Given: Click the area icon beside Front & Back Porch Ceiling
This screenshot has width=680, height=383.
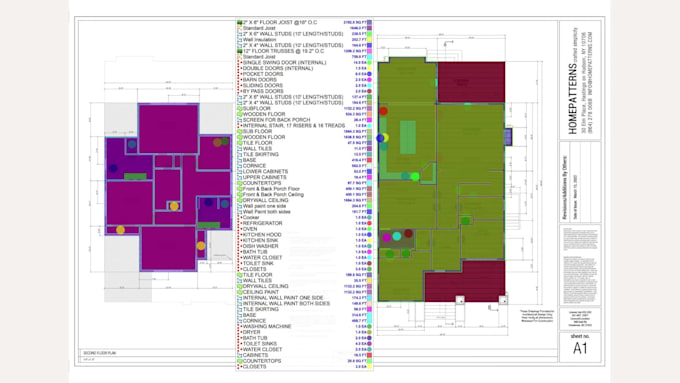Looking at the screenshot, I should 239,194.
